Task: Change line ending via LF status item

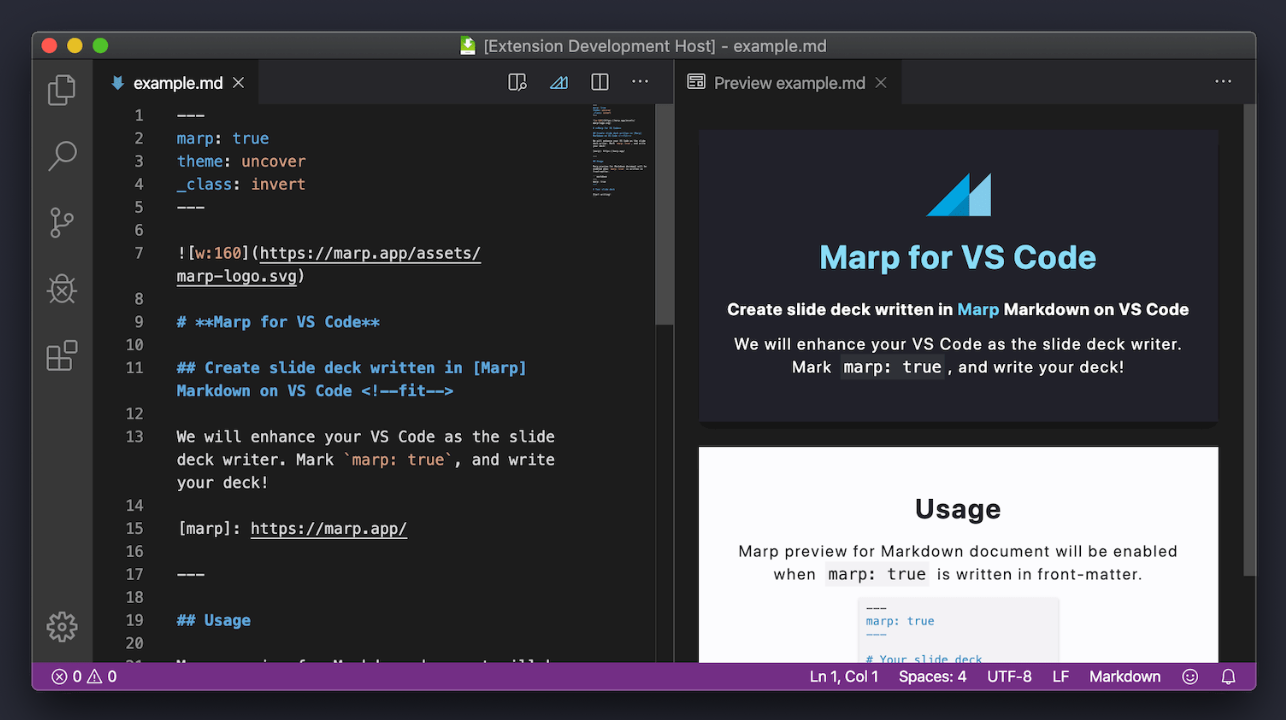Action: click(1061, 677)
